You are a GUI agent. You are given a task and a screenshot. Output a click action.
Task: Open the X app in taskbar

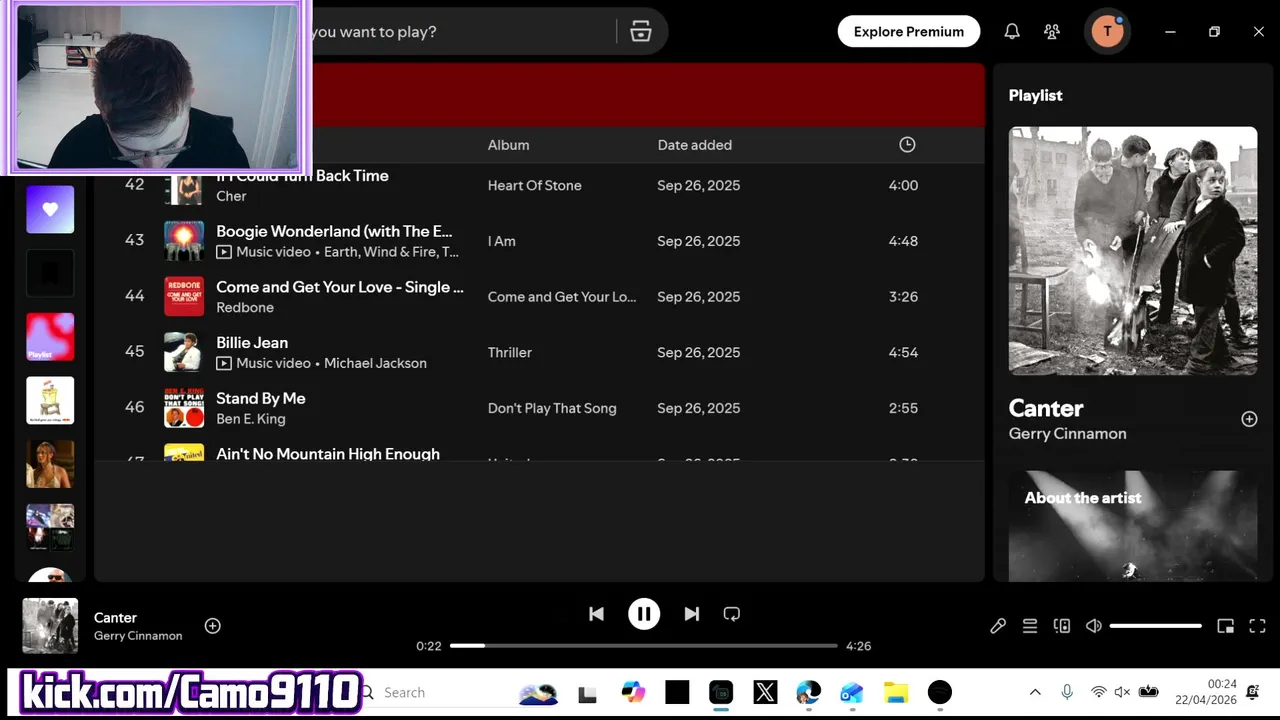[765, 692]
